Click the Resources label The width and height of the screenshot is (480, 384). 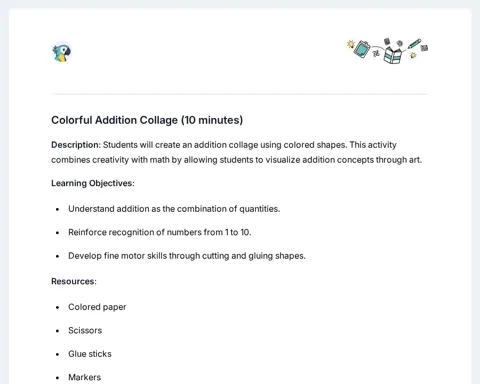[x=74, y=281]
